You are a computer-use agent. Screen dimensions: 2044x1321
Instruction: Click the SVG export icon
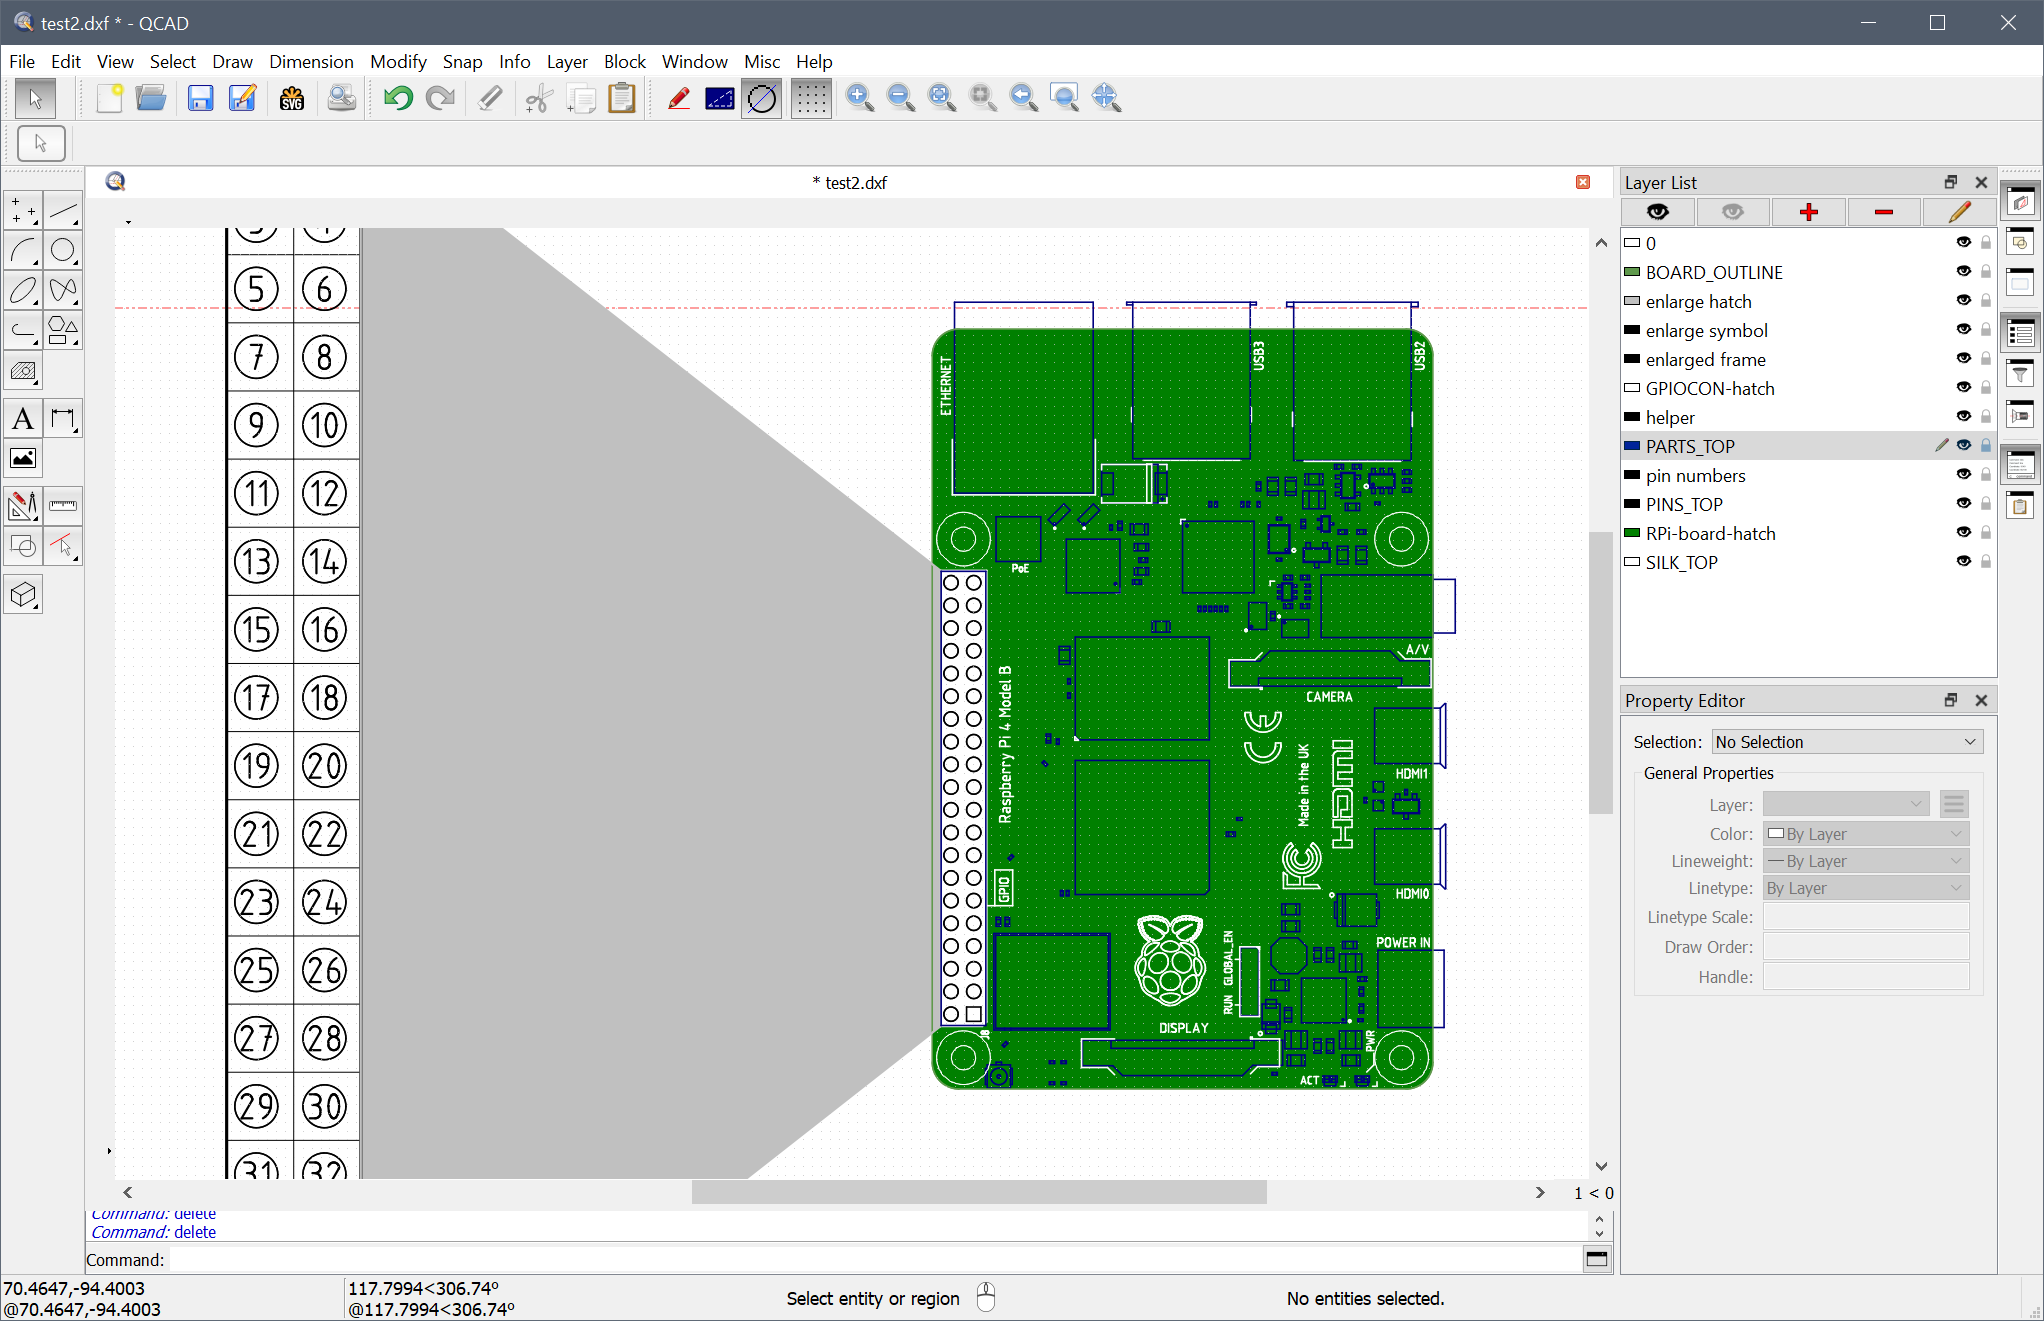[x=292, y=98]
